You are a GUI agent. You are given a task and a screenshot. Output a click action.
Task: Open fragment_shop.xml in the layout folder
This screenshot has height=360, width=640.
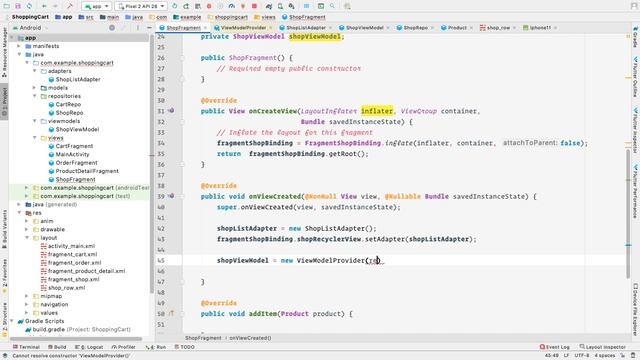(73, 280)
